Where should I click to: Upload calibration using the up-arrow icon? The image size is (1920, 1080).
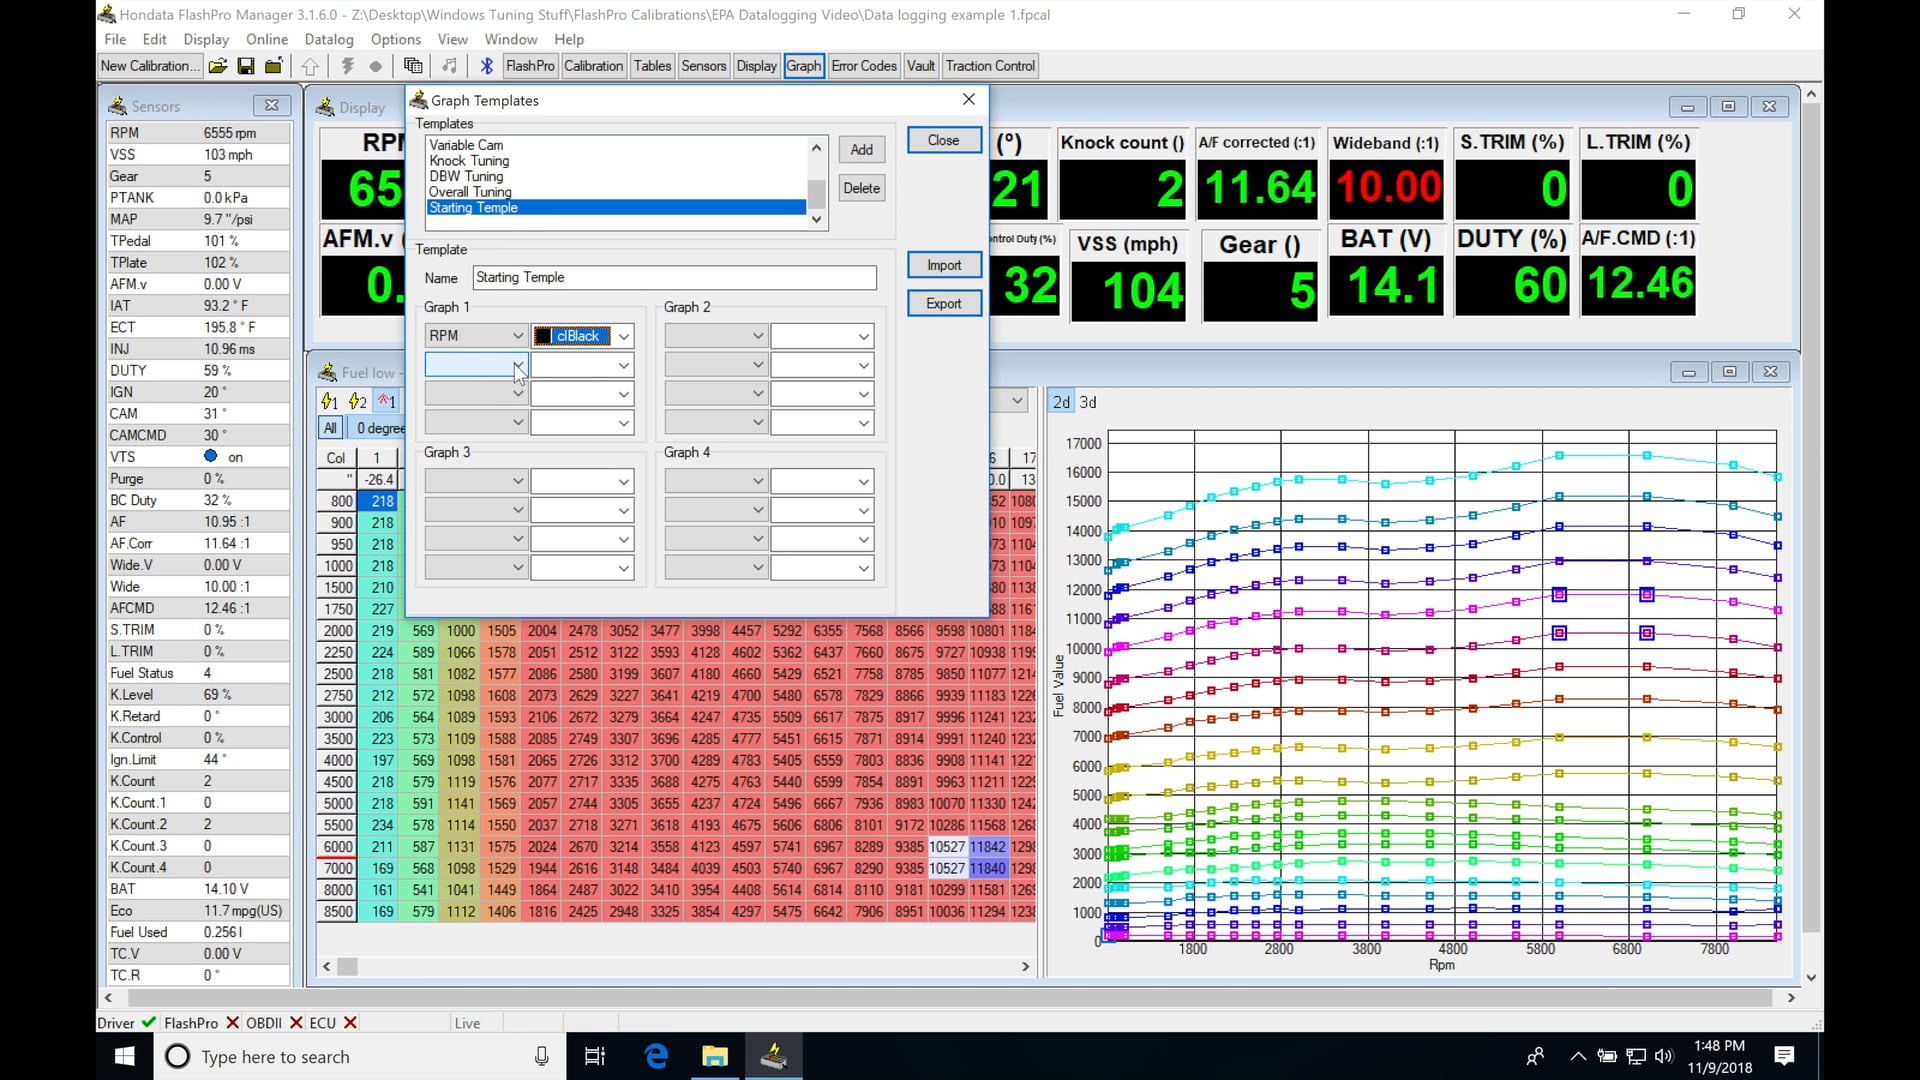pos(310,65)
